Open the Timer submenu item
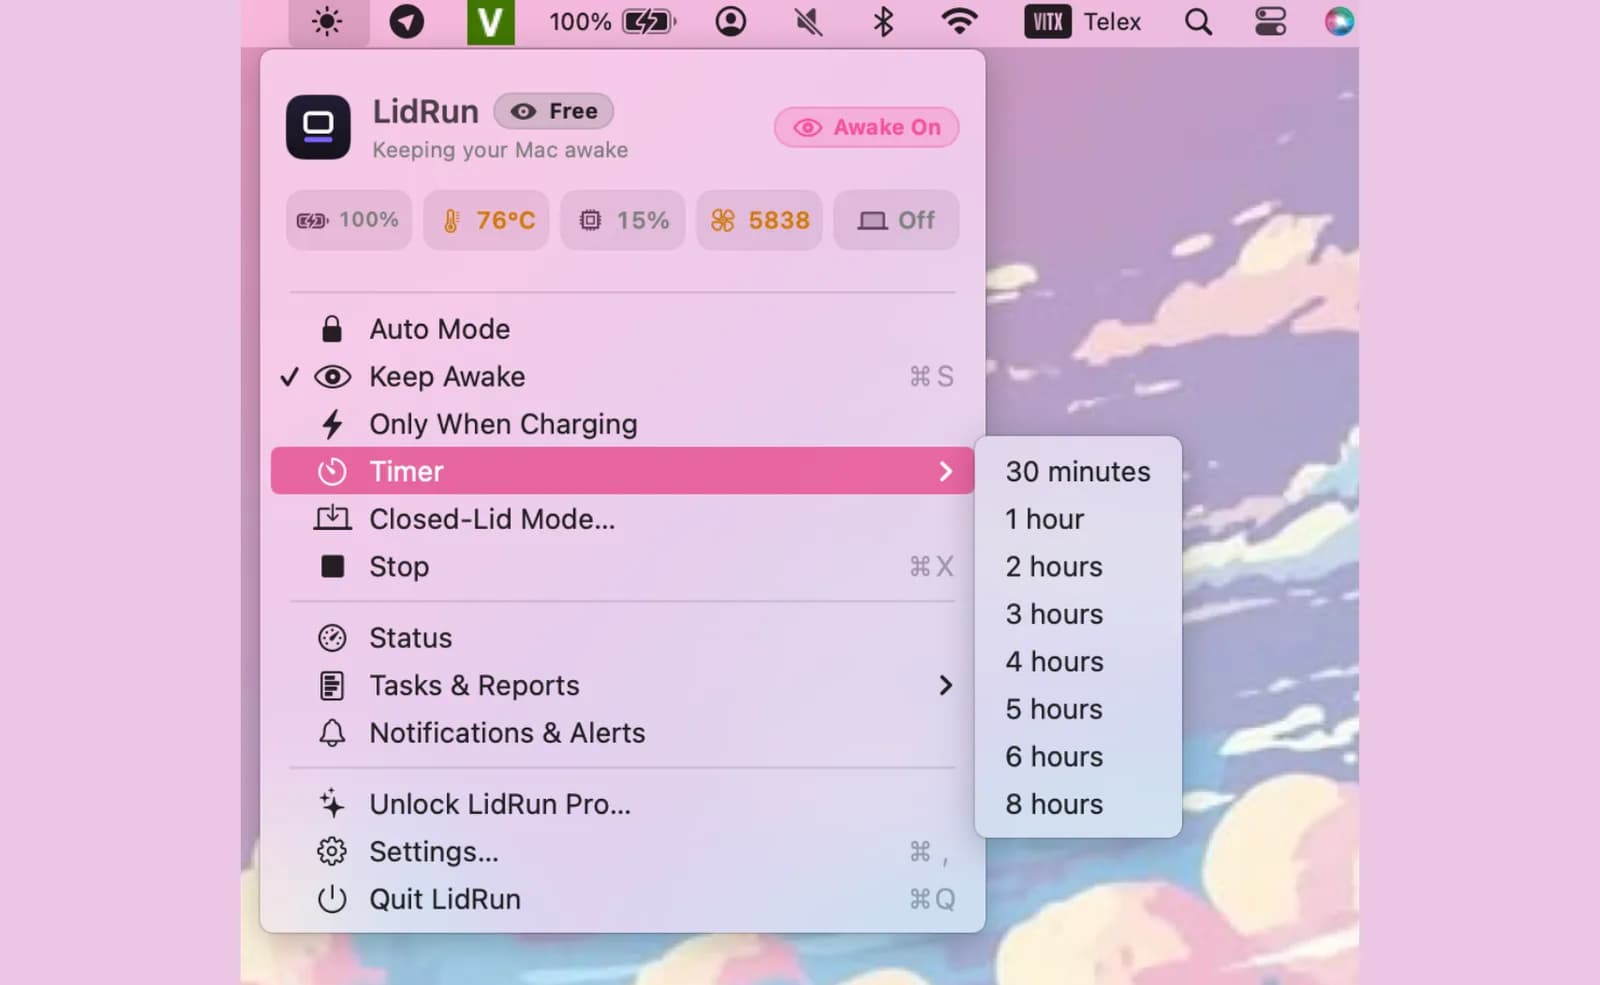The height and width of the screenshot is (985, 1600). (x=622, y=471)
